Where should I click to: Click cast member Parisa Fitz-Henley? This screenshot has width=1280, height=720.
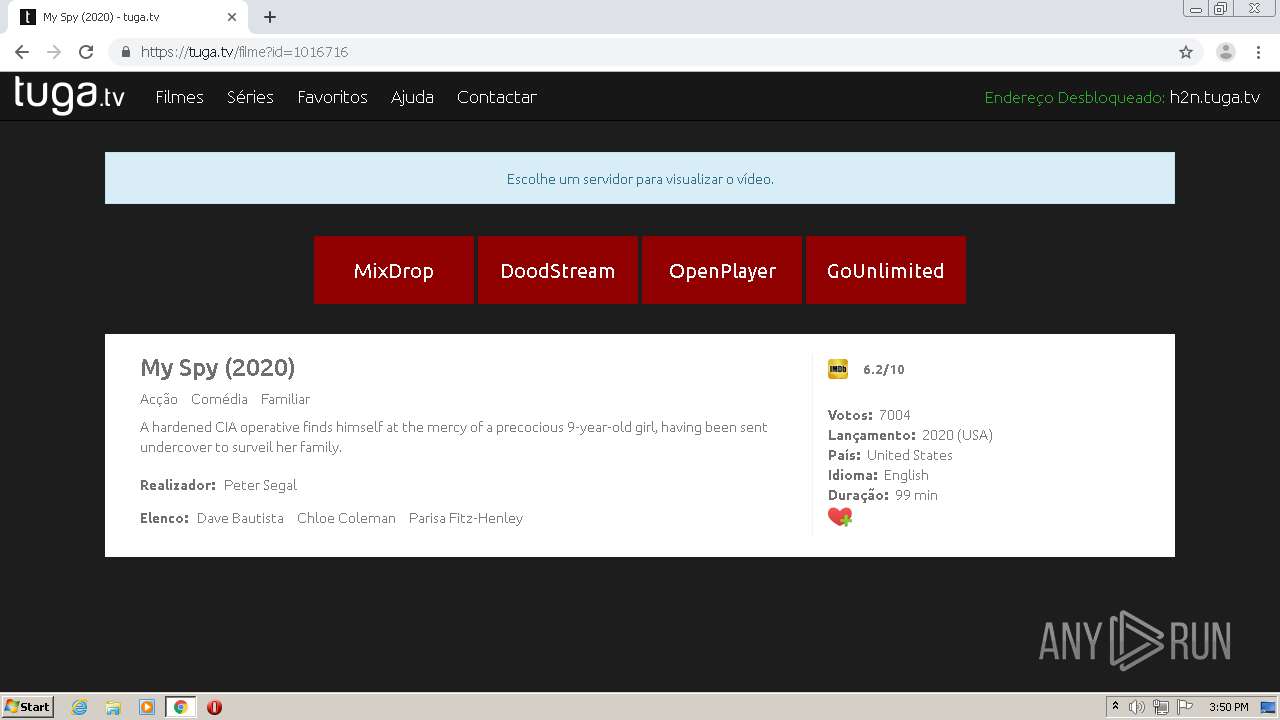pos(466,518)
